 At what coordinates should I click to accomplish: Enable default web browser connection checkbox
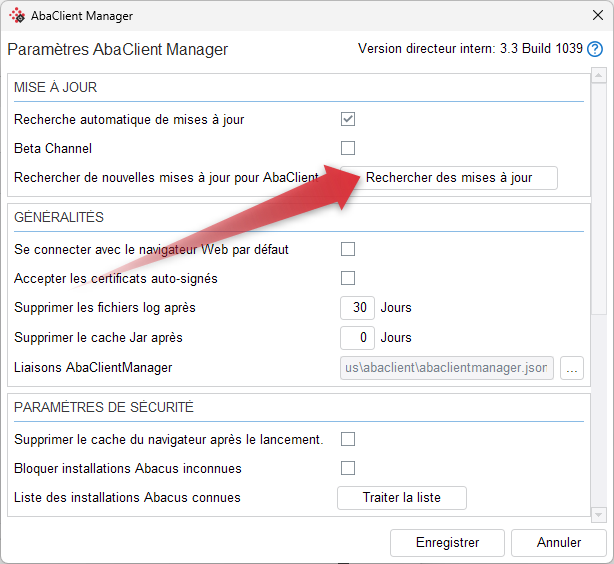tap(348, 249)
